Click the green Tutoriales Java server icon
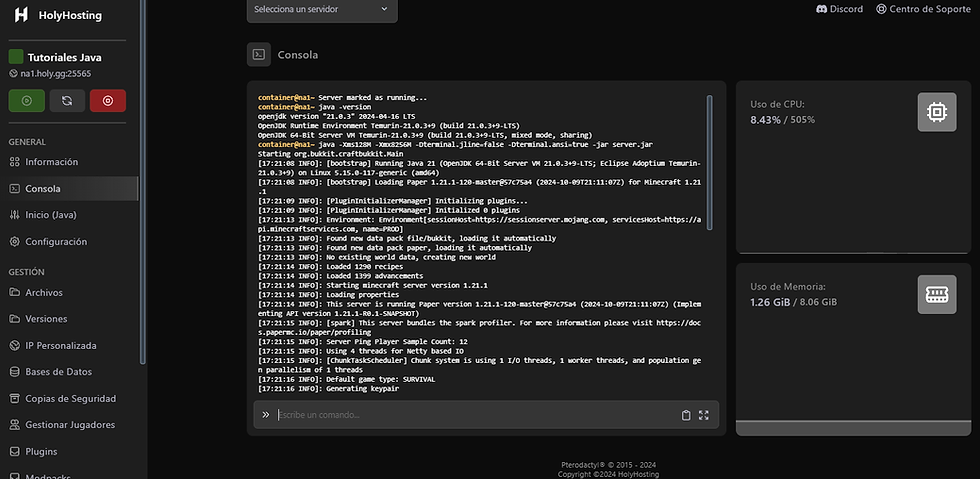Image resolution: width=980 pixels, height=479 pixels. tap(16, 57)
